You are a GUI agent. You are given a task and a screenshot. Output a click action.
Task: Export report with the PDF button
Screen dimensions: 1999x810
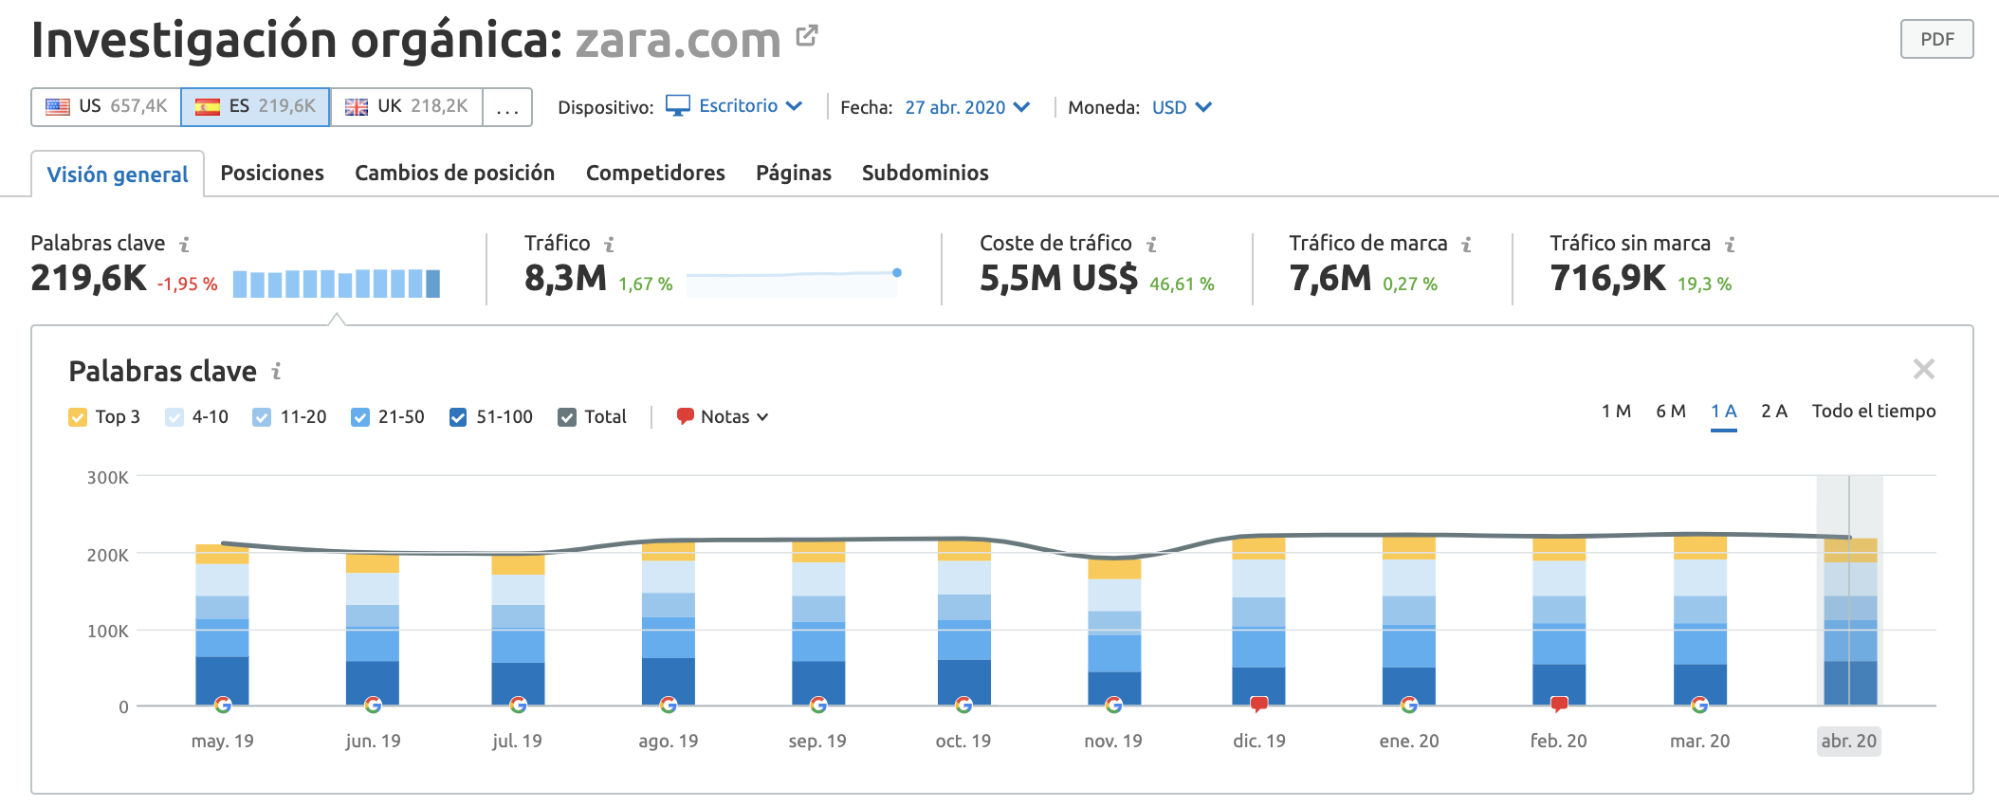[x=1936, y=39]
